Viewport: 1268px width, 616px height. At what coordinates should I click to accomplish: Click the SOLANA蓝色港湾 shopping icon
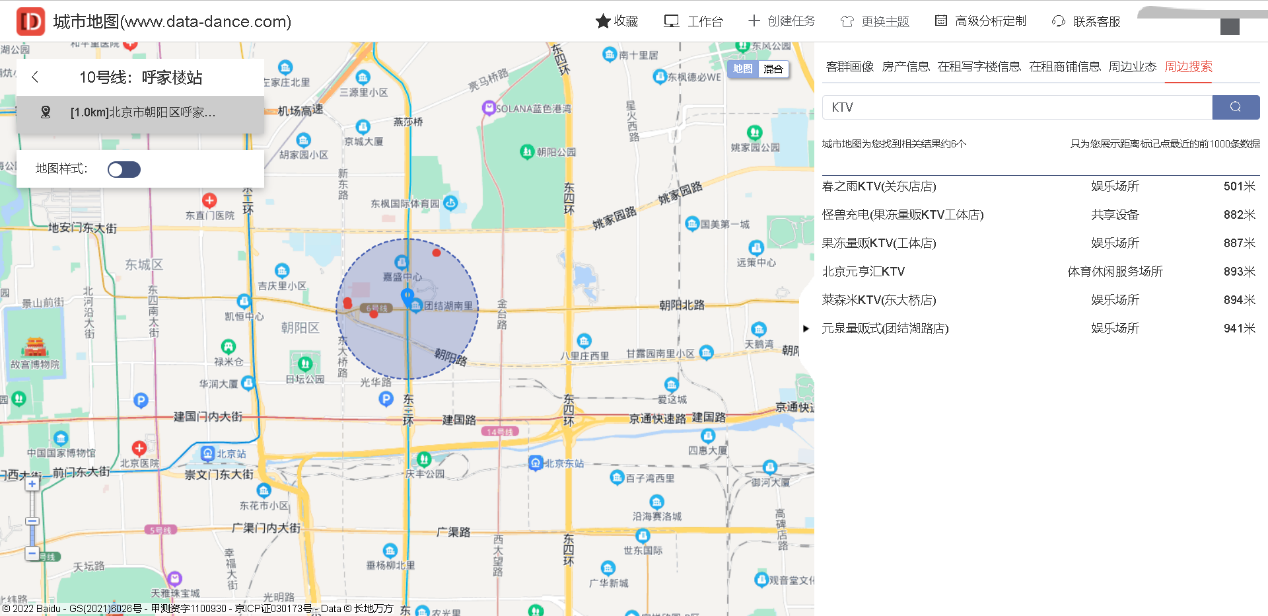point(488,108)
